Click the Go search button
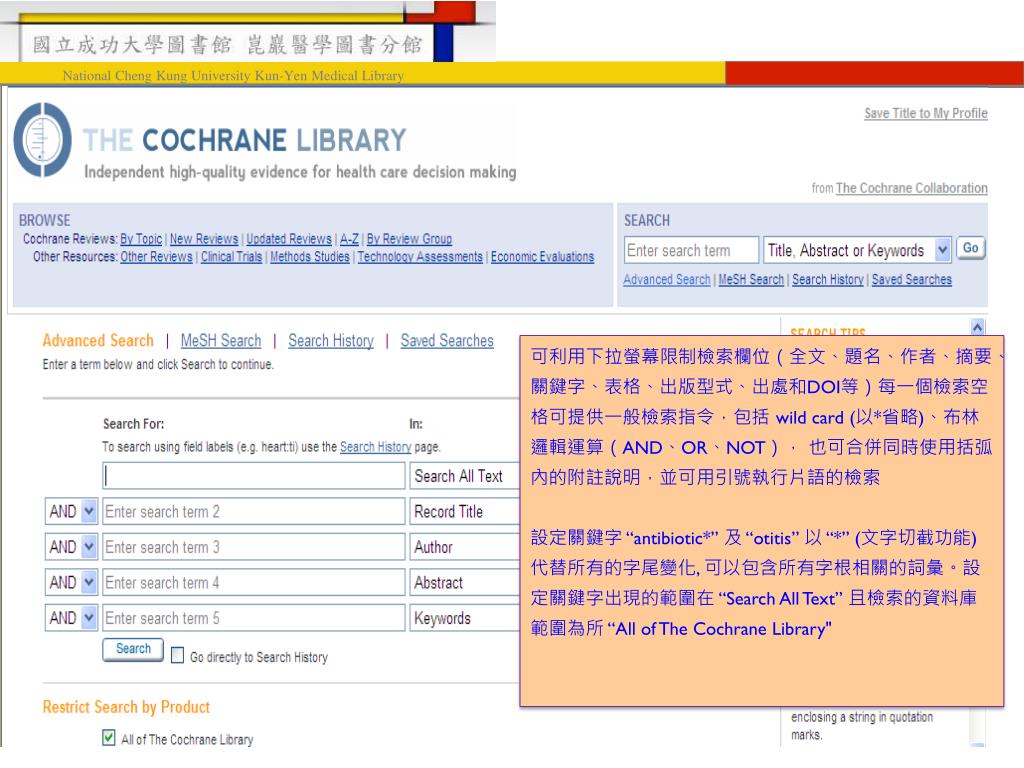Viewport: 1024px width, 768px height. 970,248
